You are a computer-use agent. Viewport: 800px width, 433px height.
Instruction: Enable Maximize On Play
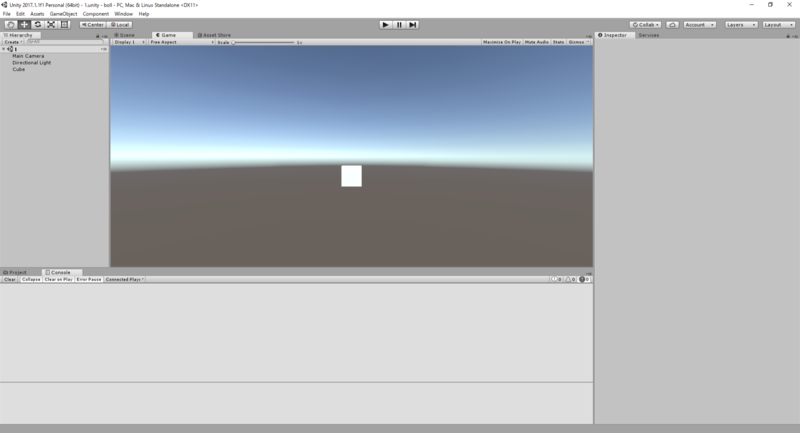502,42
